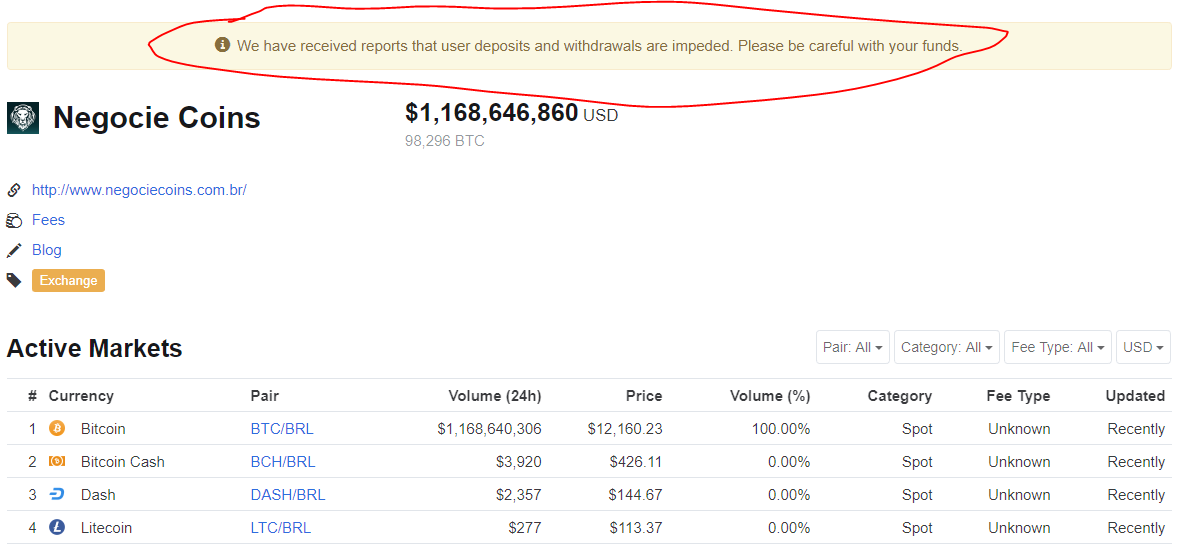Open the DASH/BRL pair link
The width and height of the screenshot is (1190, 558).
coord(288,495)
